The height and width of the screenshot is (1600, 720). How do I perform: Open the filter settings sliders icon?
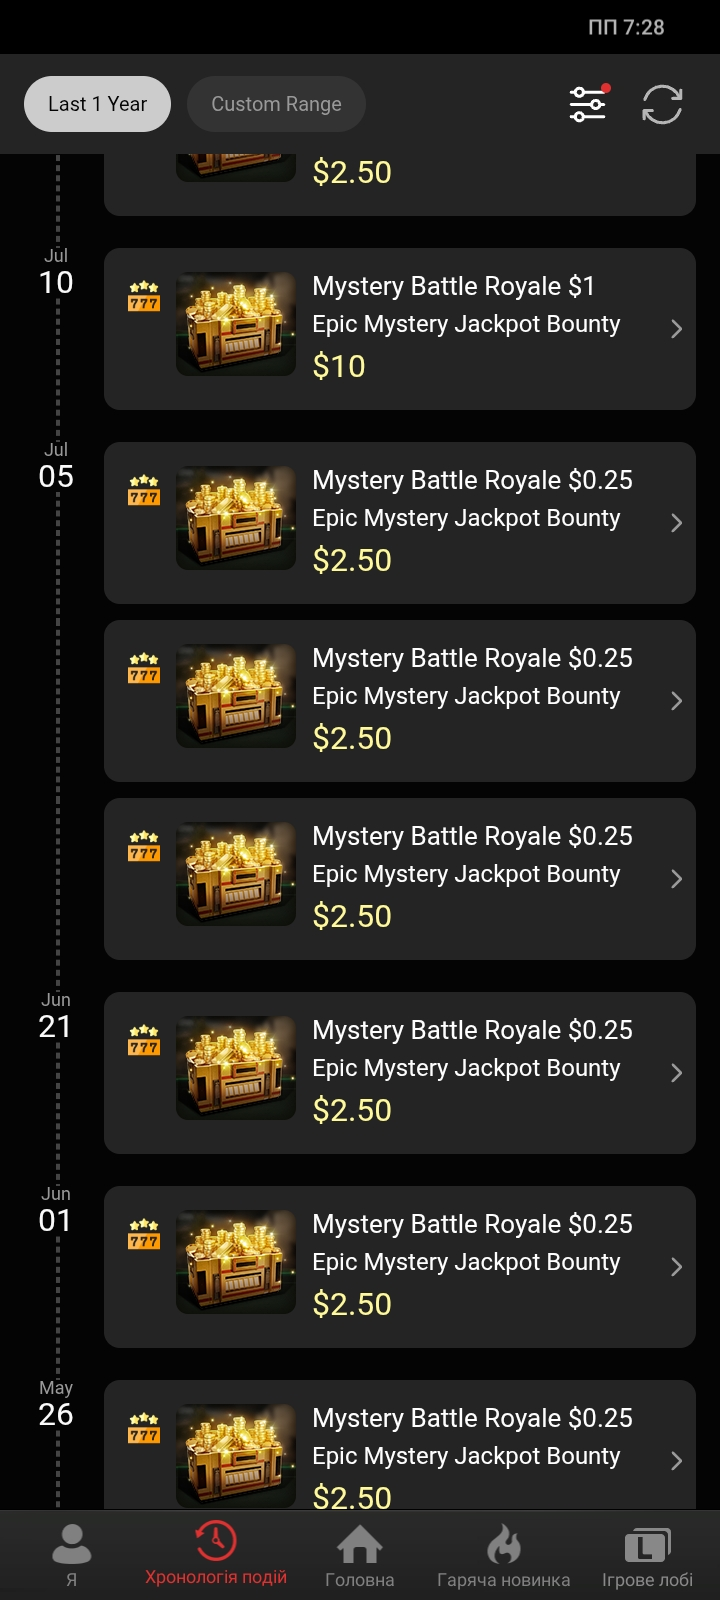point(588,103)
